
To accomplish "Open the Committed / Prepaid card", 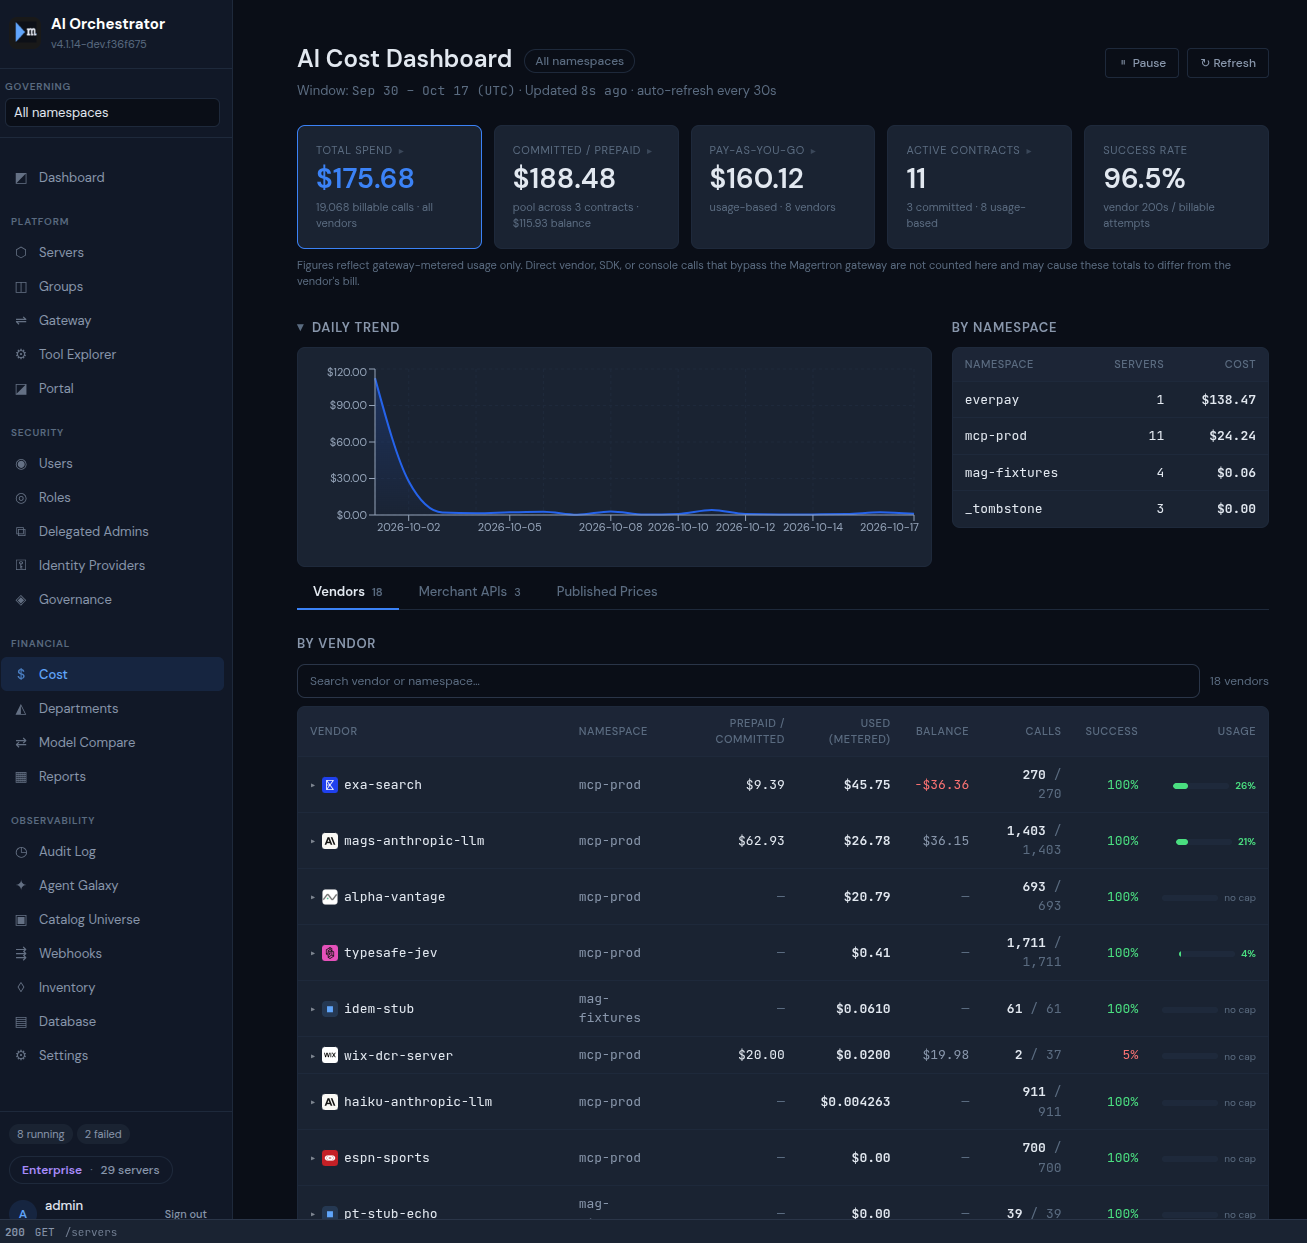I will tap(586, 187).
